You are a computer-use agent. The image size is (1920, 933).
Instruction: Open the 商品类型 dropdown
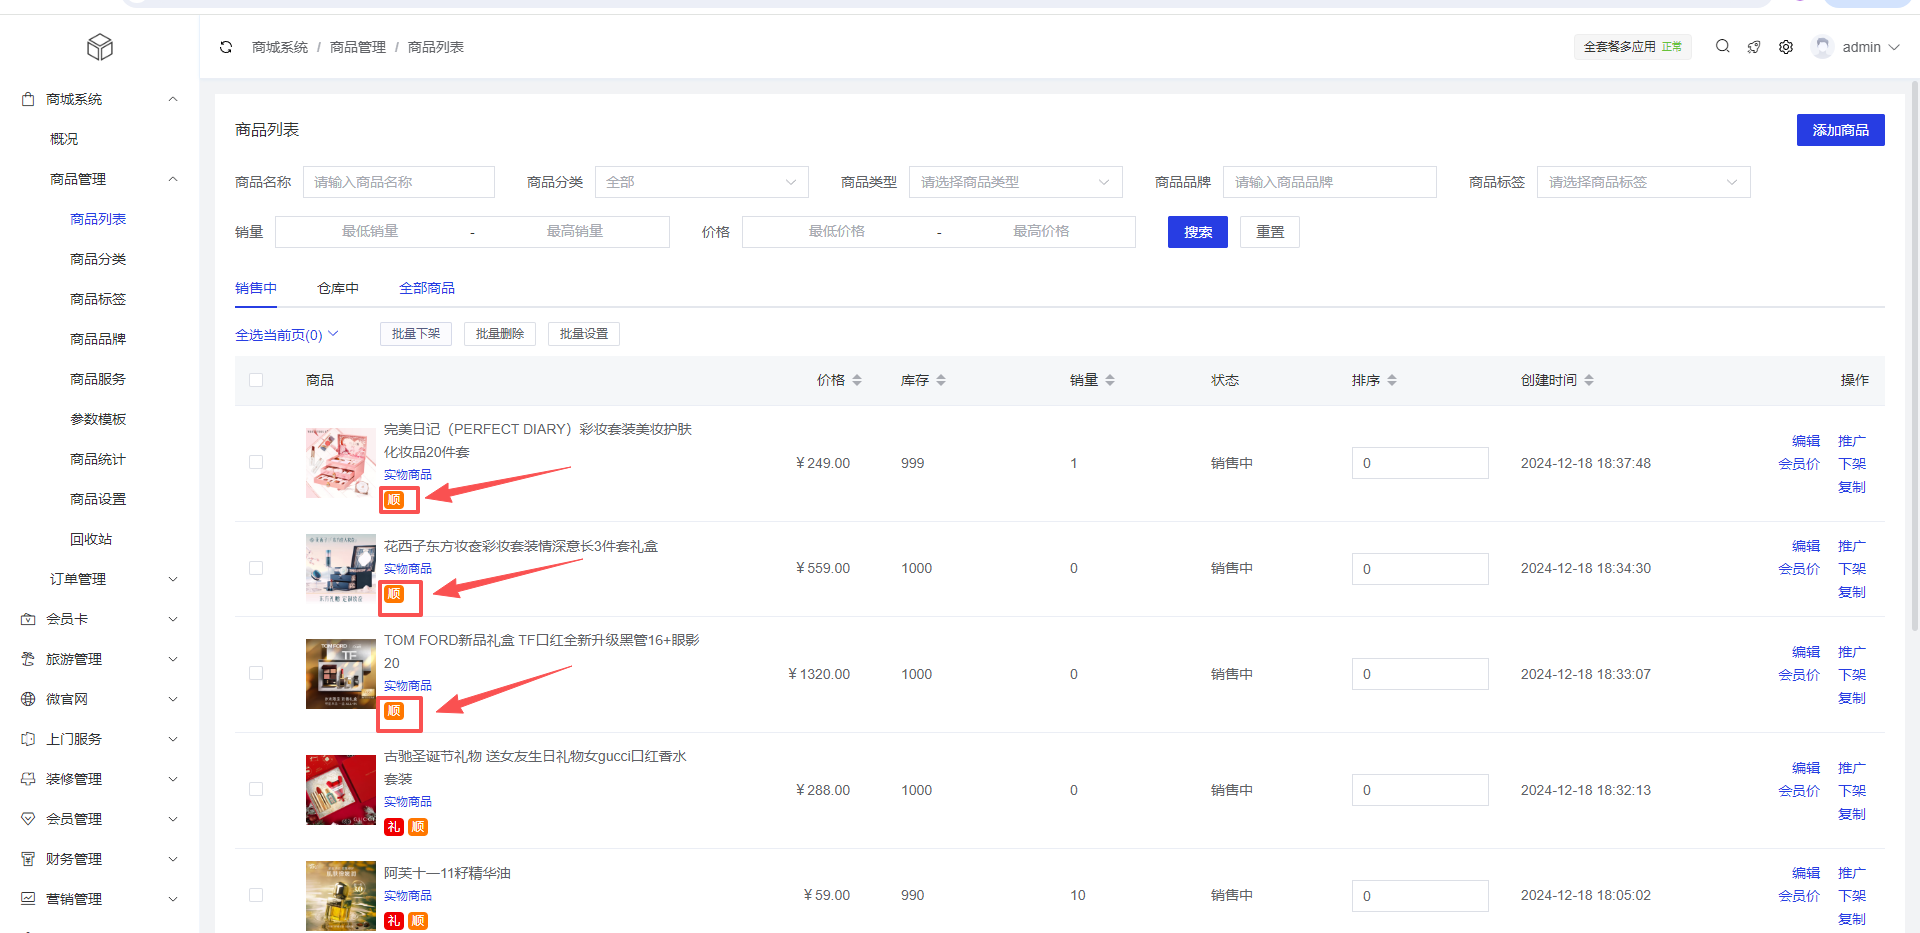pos(1015,182)
